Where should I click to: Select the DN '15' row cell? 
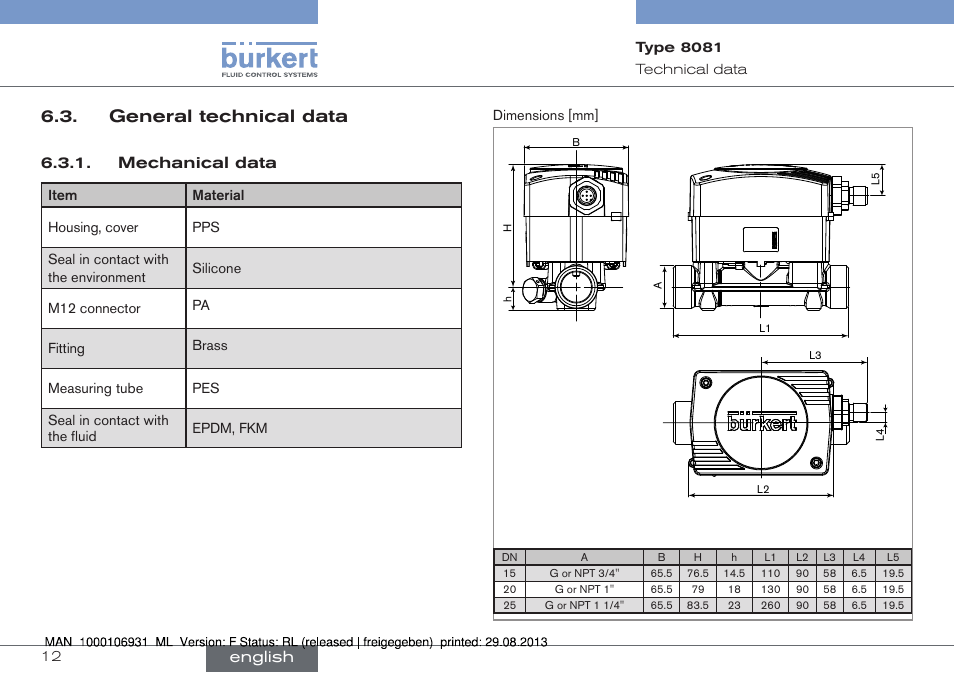coord(509,573)
